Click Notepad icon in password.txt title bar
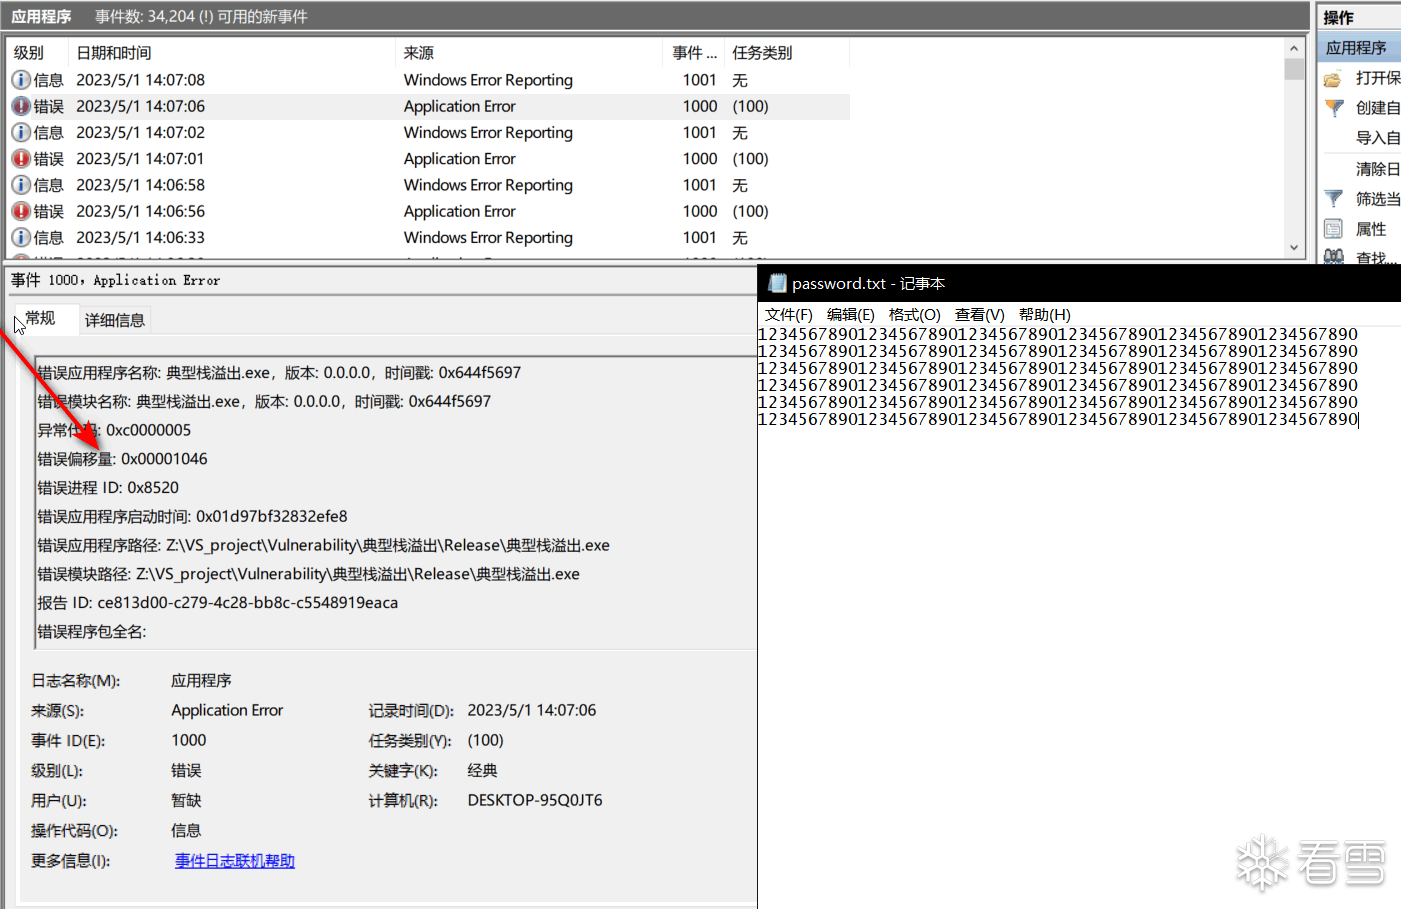The height and width of the screenshot is (909, 1401). click(777, 284)
